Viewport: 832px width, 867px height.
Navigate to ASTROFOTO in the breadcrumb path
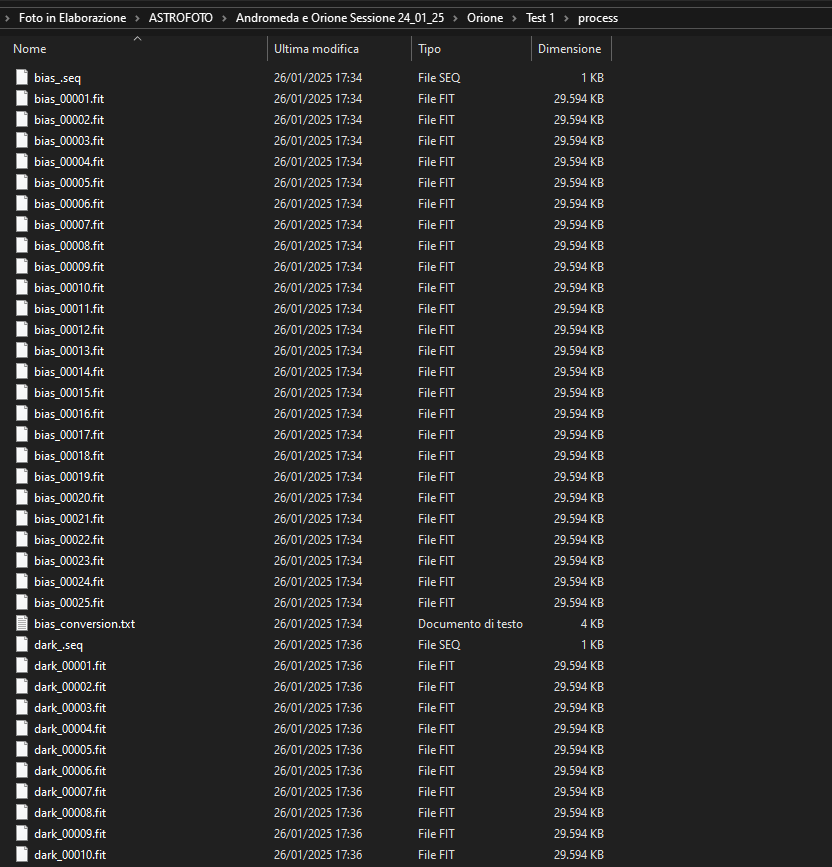(x=180, y=18)
